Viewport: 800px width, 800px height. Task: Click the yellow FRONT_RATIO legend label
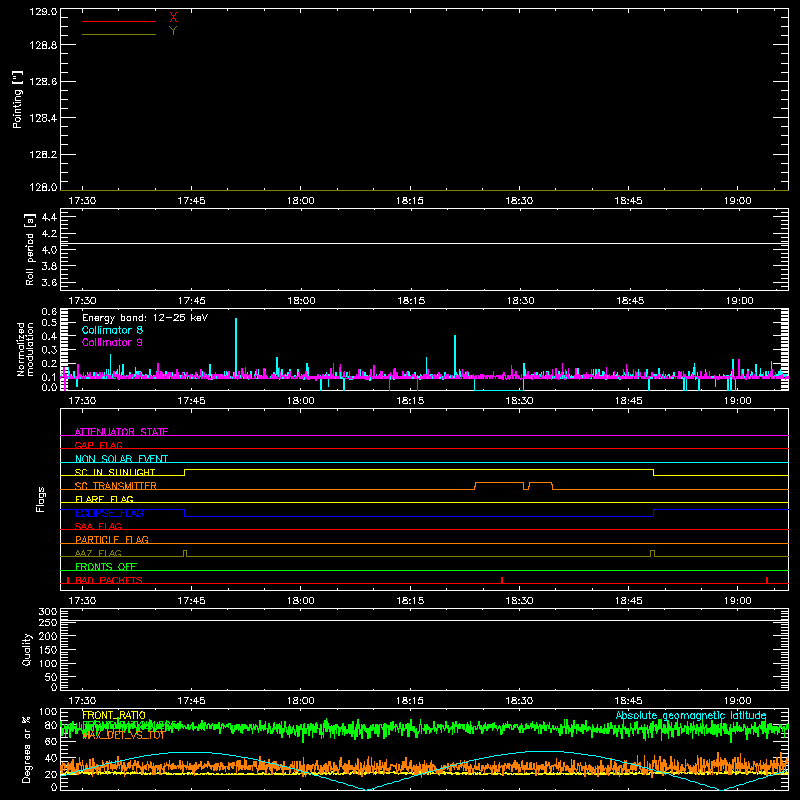(114, 715)
